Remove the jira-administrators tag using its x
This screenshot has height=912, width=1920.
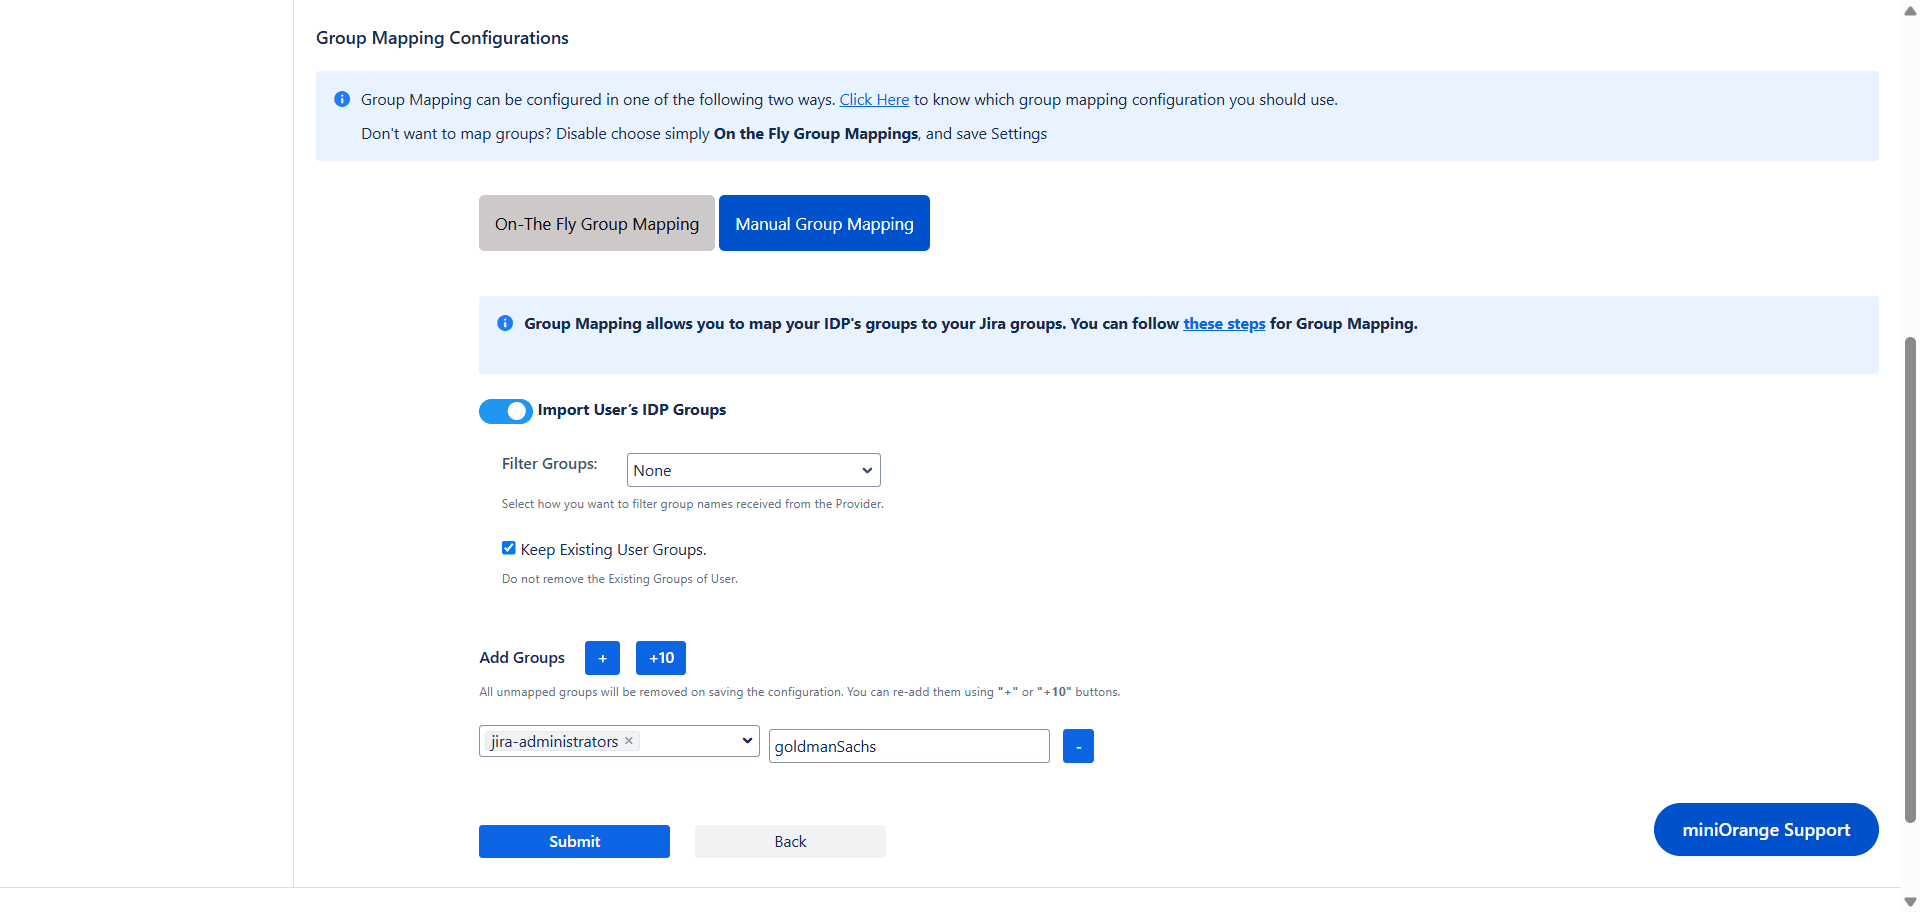point(629,741)
